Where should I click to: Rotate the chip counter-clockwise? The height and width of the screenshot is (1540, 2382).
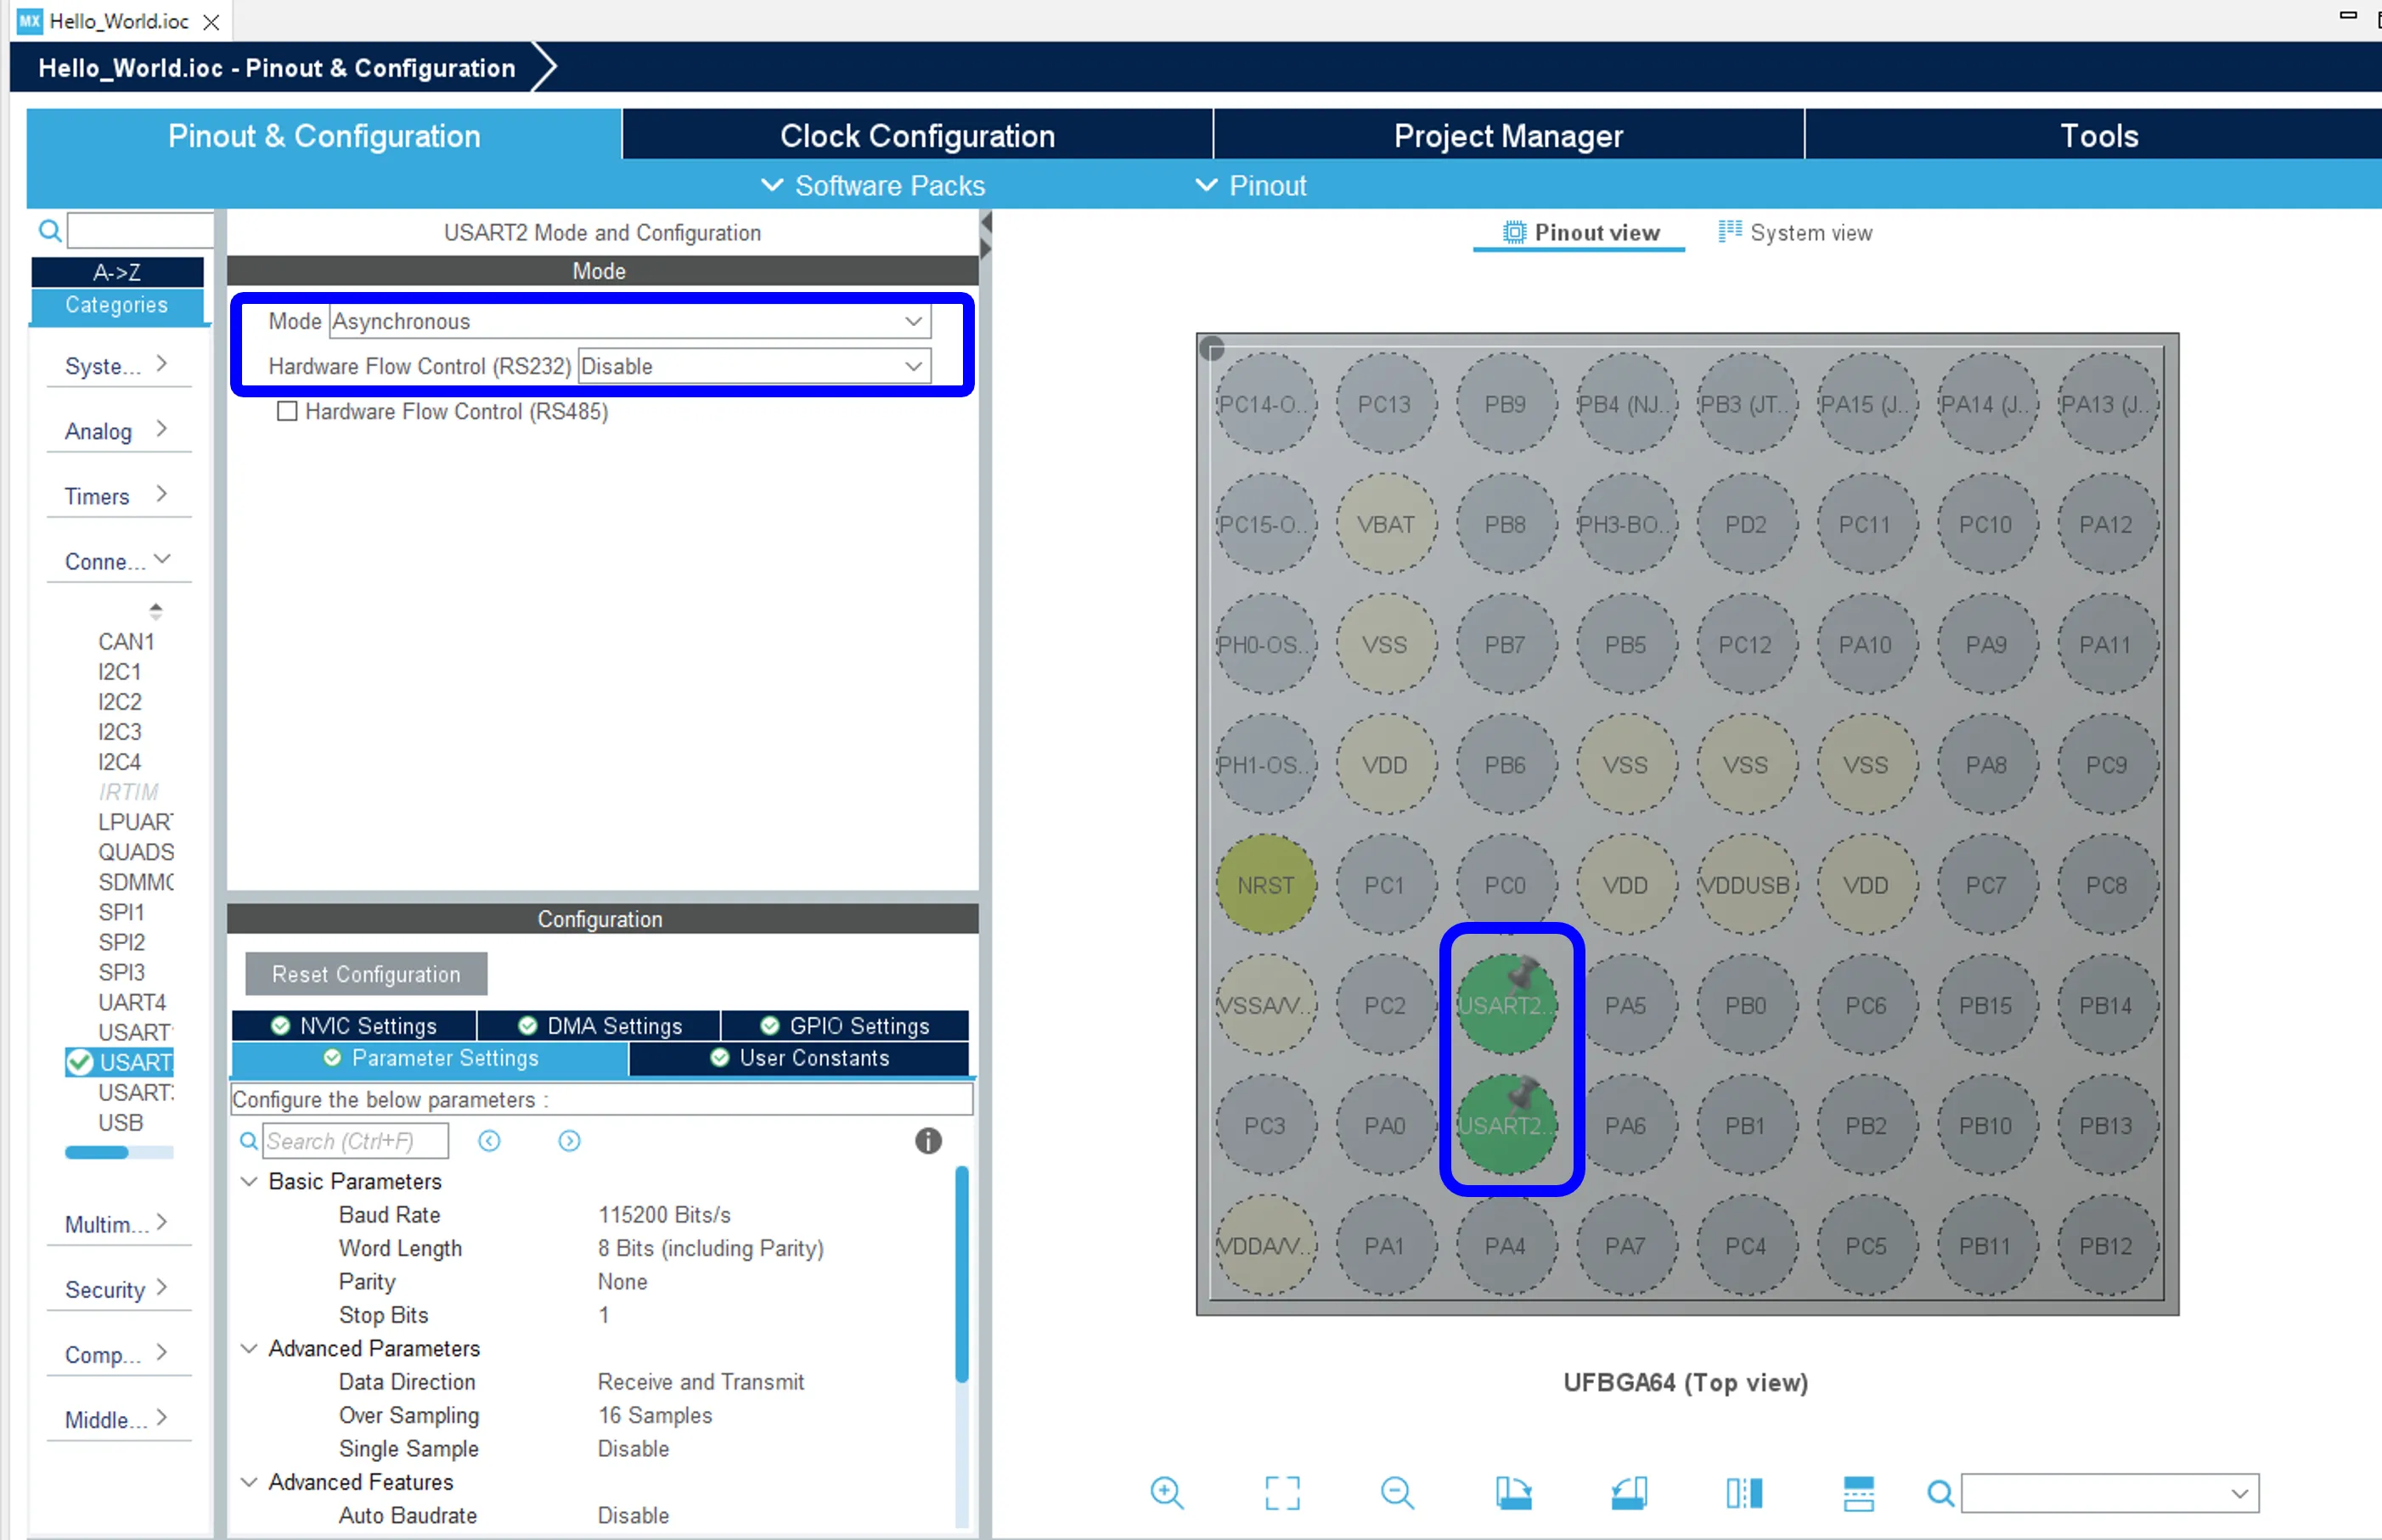pyautogui.click(x=1629, y=1493)
